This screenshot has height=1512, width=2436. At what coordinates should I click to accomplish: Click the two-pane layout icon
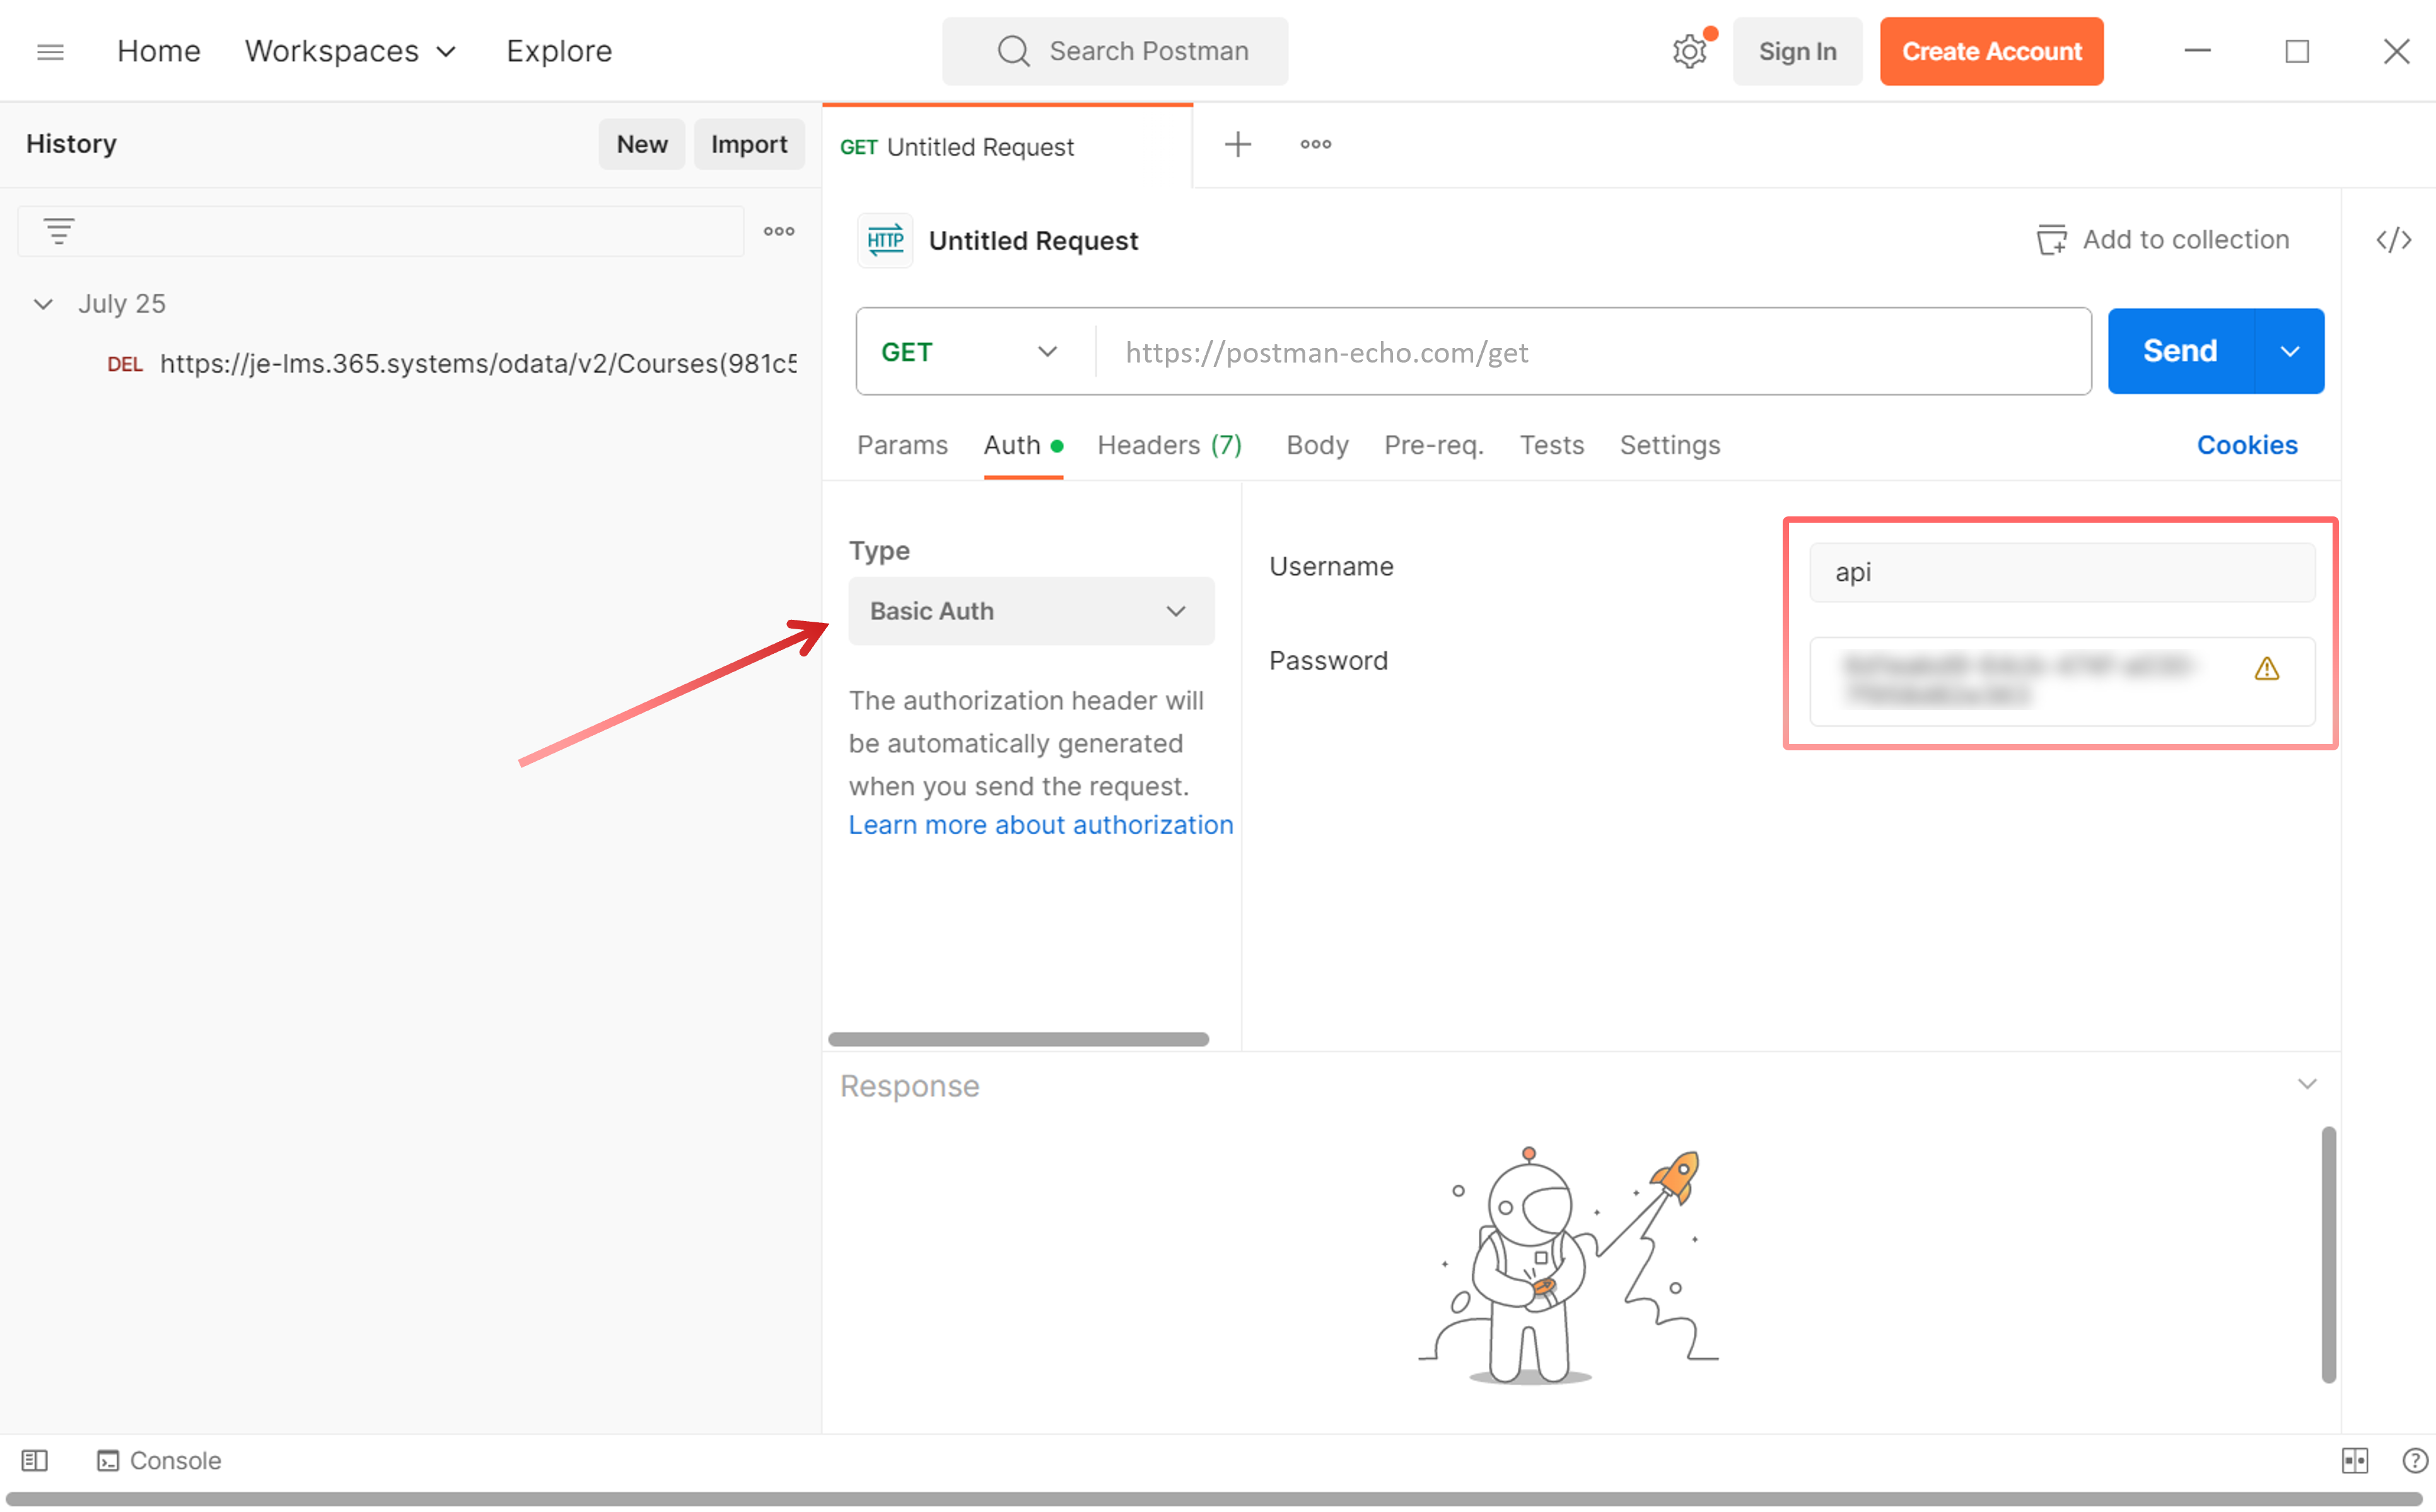[x=2355, y=1460]
